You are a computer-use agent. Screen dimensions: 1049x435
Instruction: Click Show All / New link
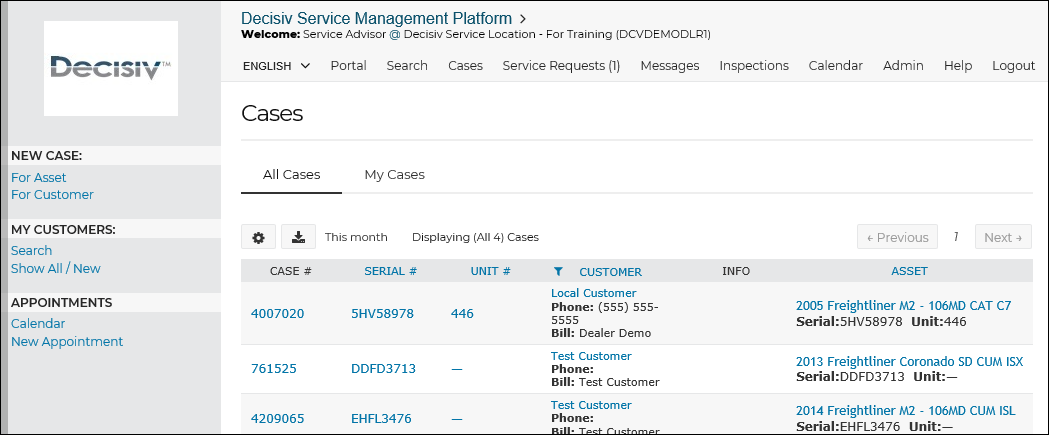click(56, 268)
